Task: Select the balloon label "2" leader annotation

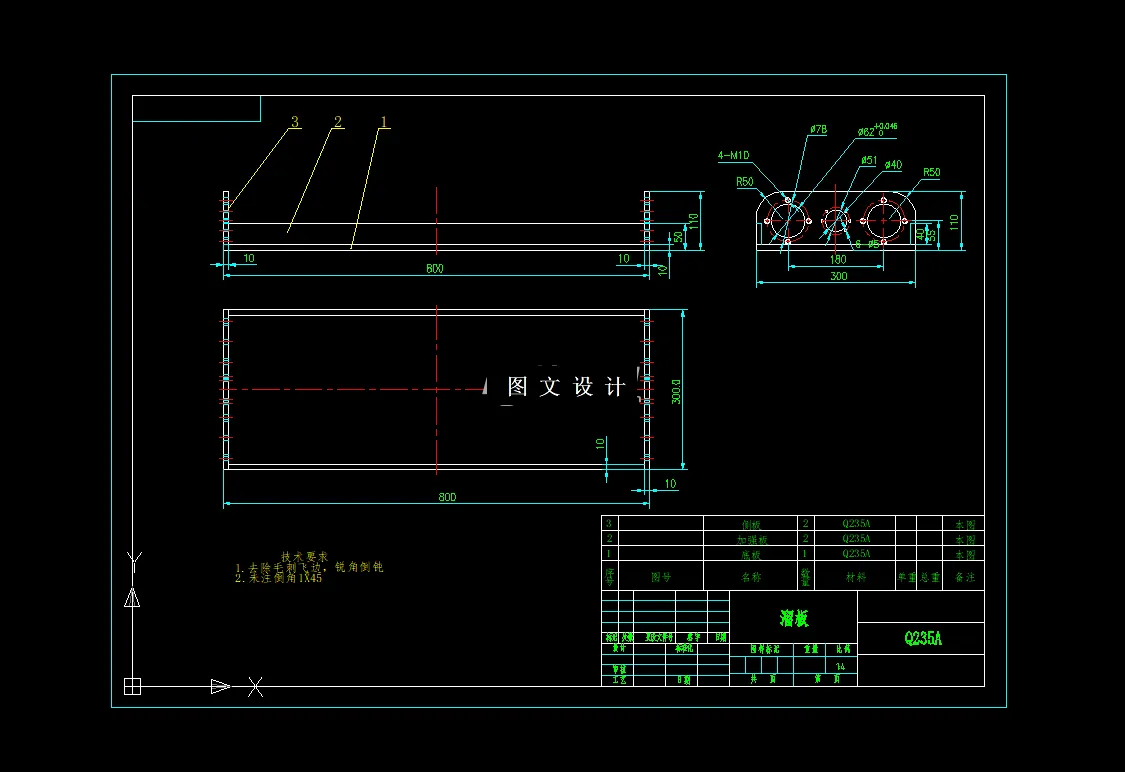Action: pos(338,122)
